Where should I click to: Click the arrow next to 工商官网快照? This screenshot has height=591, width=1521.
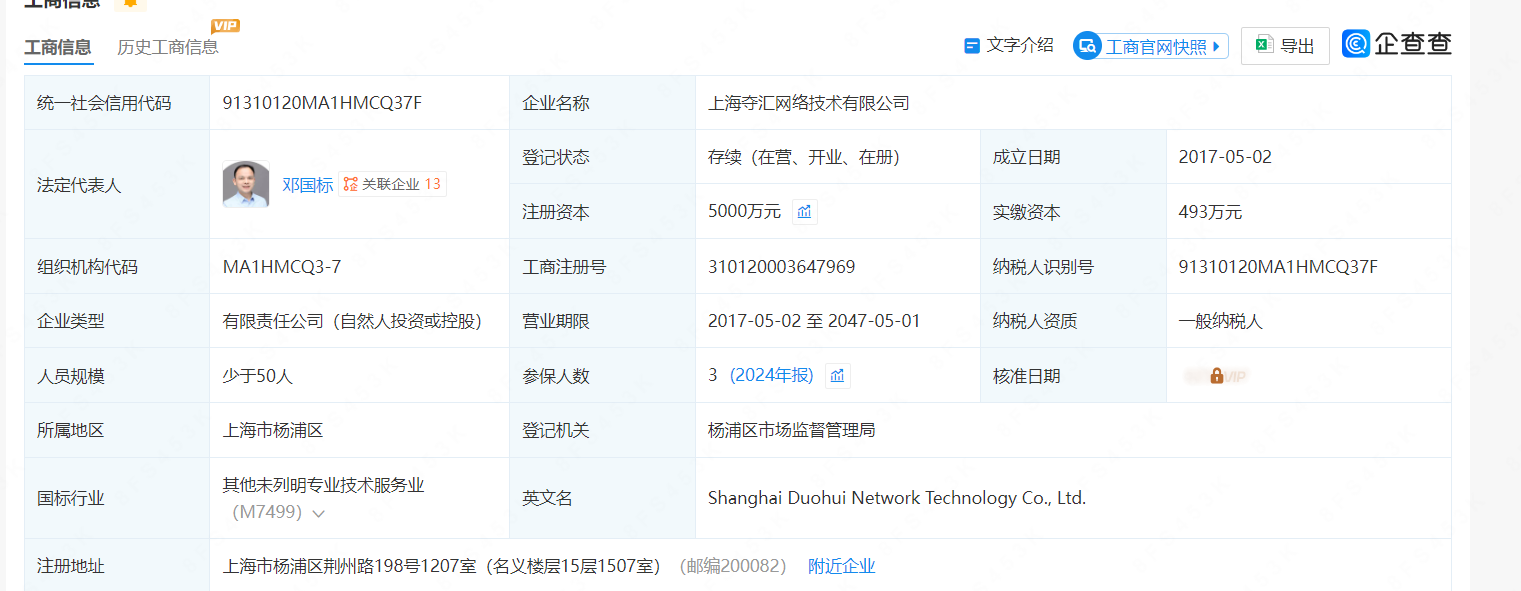pos(1216,46)
